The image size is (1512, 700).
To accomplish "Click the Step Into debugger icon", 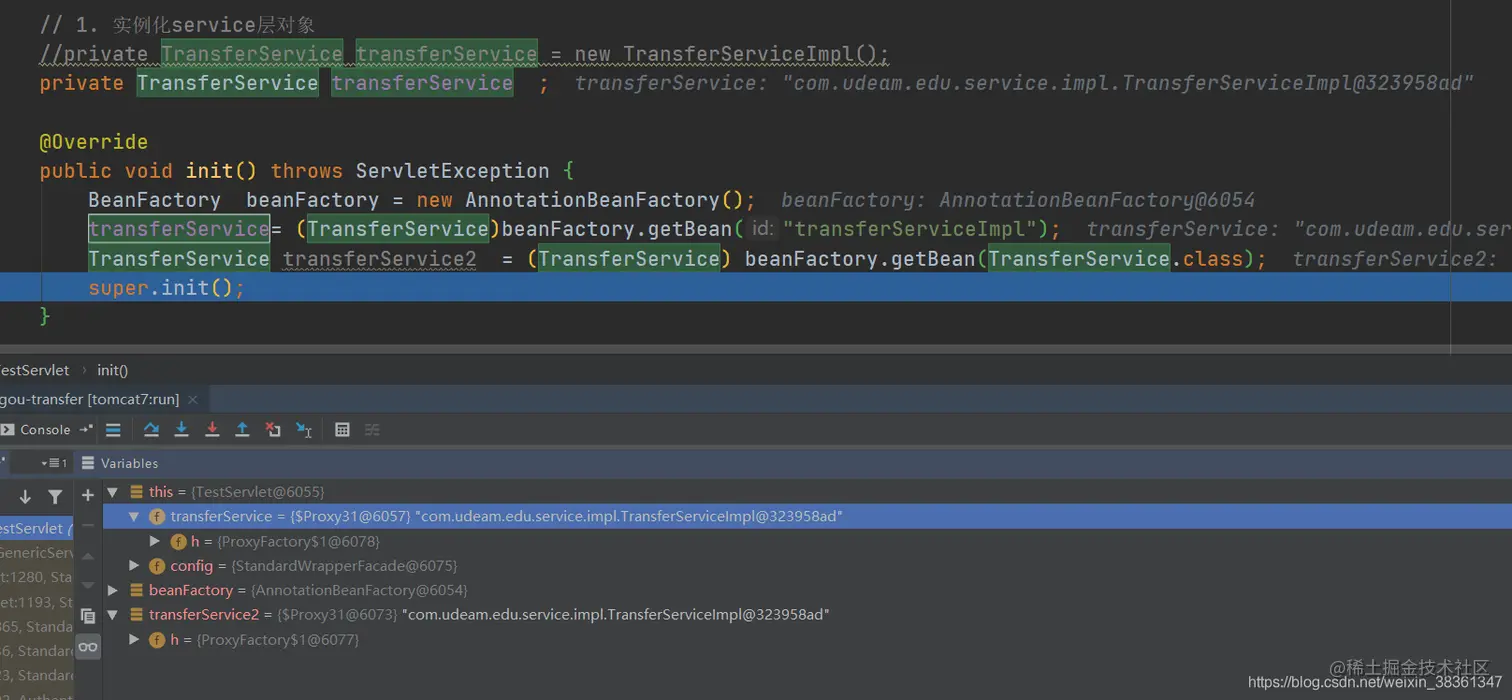I will [181, 429].
